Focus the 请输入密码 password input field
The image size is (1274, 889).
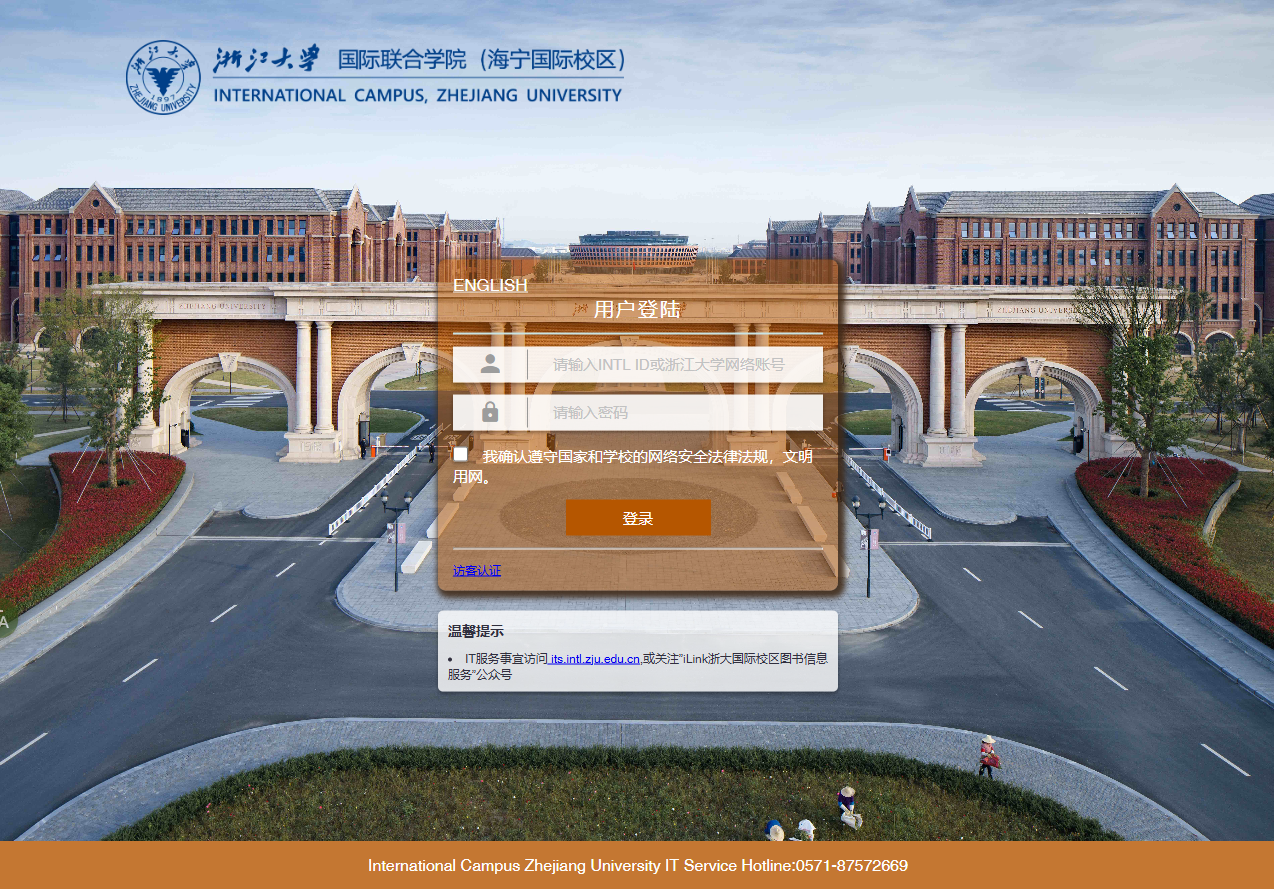click(675, 412)
